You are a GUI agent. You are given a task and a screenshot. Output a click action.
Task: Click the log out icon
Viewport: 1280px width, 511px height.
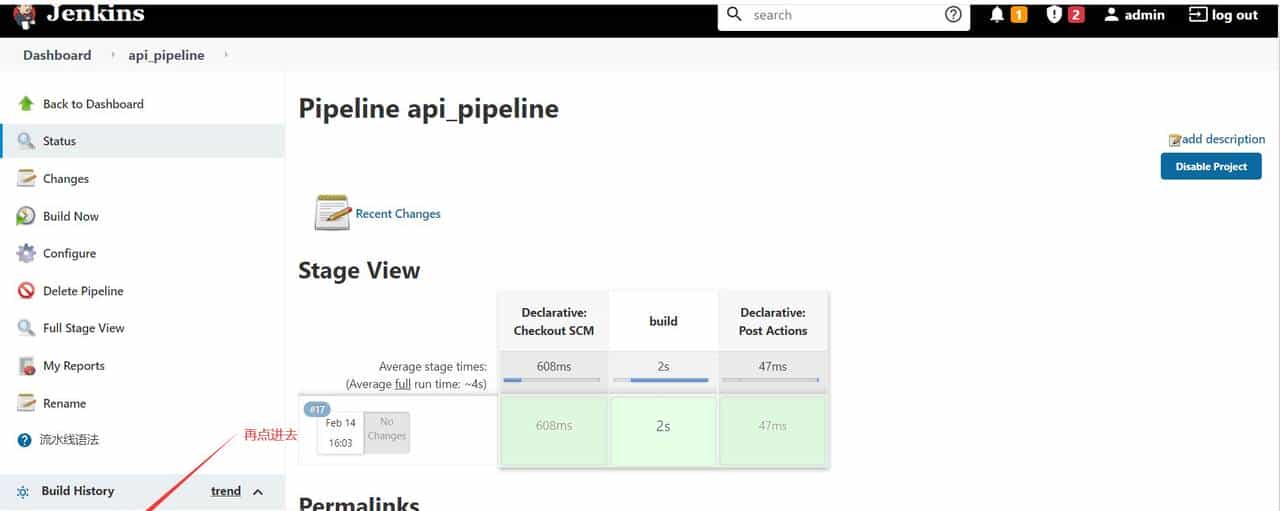pyautogui.click(x=1197, y=15)
